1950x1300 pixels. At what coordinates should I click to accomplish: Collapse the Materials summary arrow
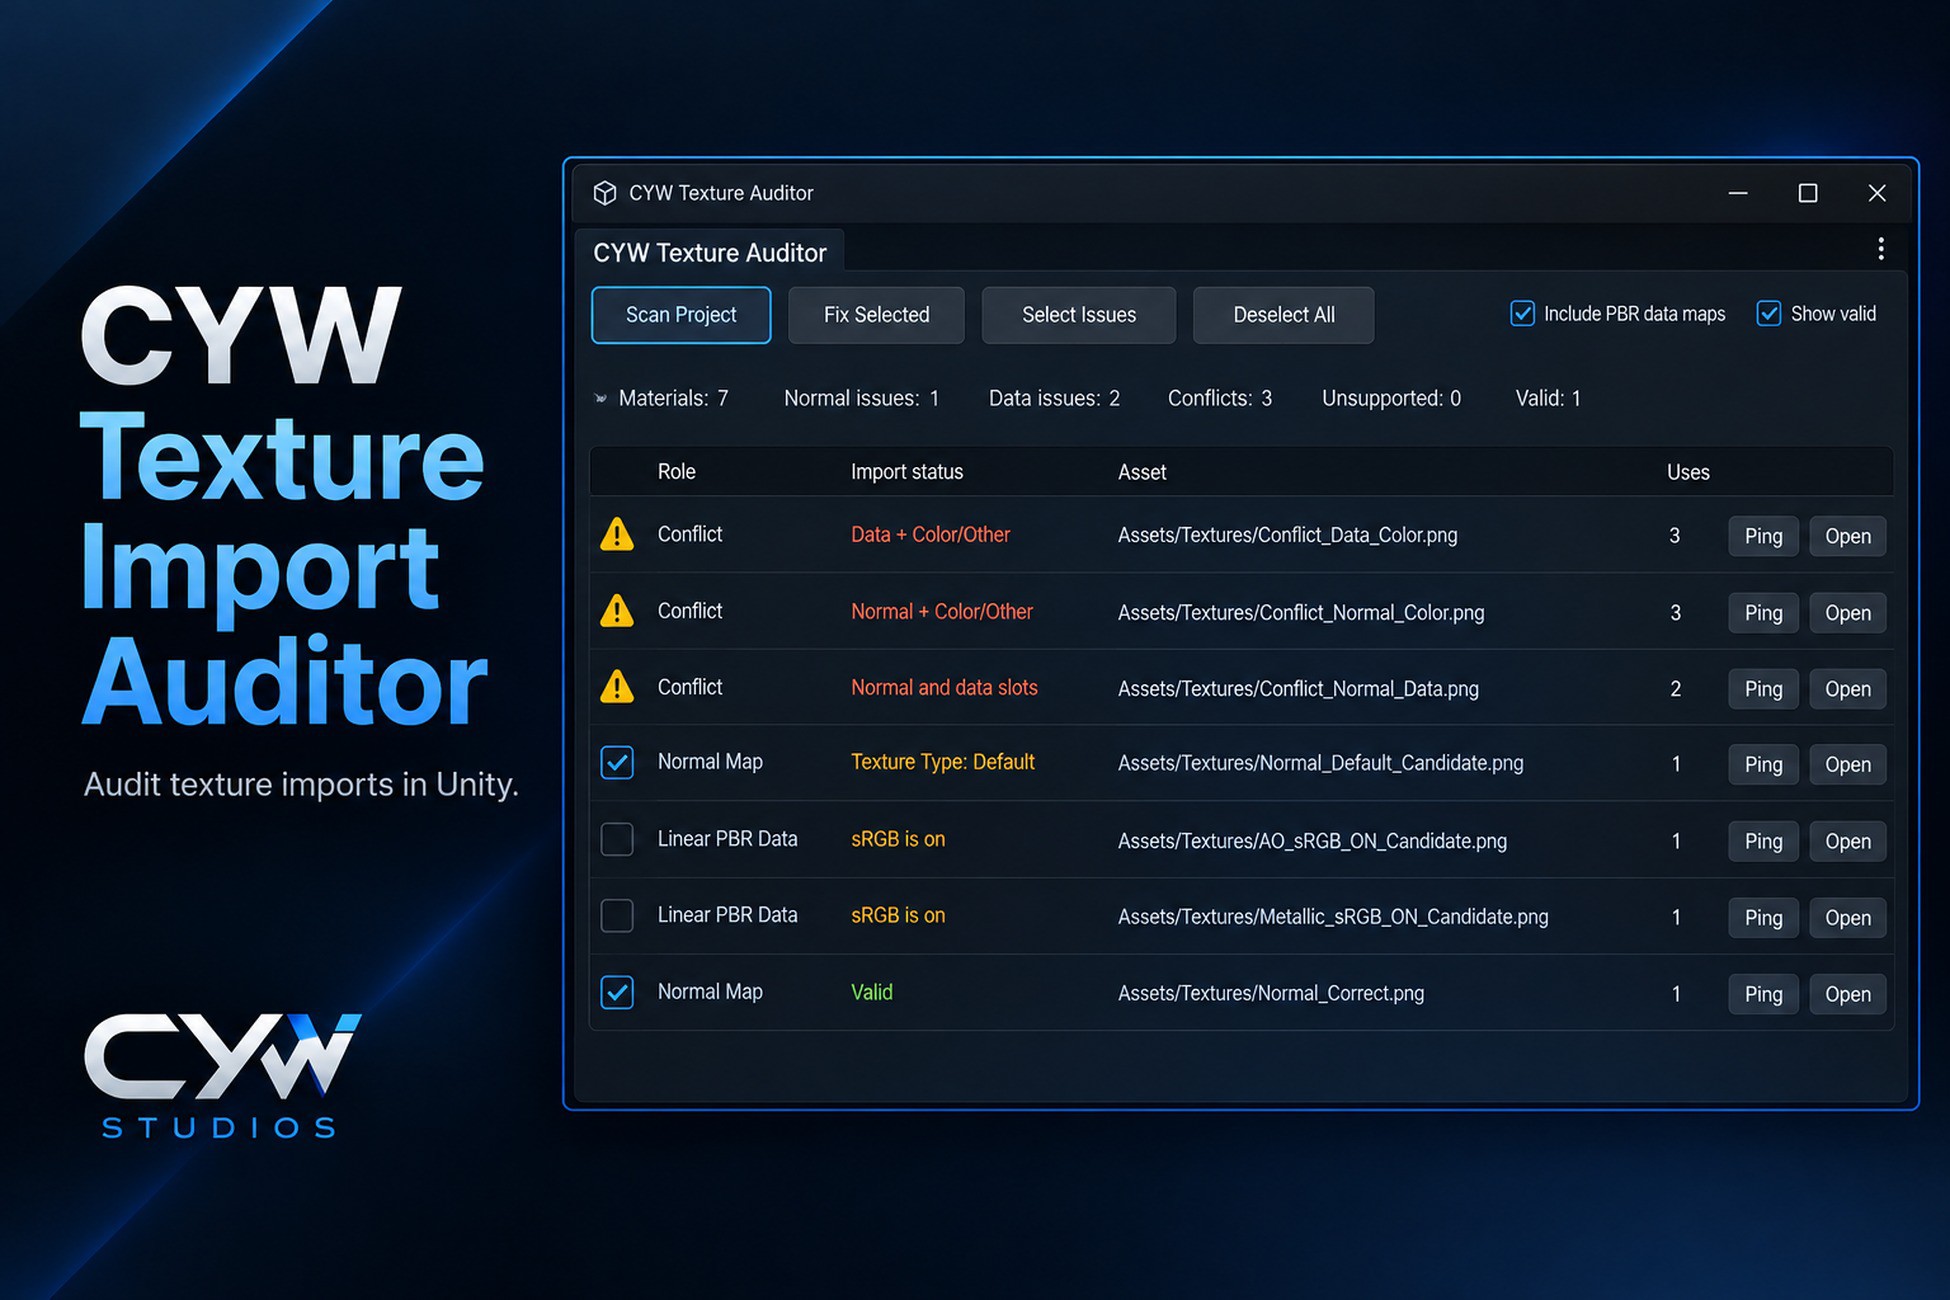coord(600,398)
